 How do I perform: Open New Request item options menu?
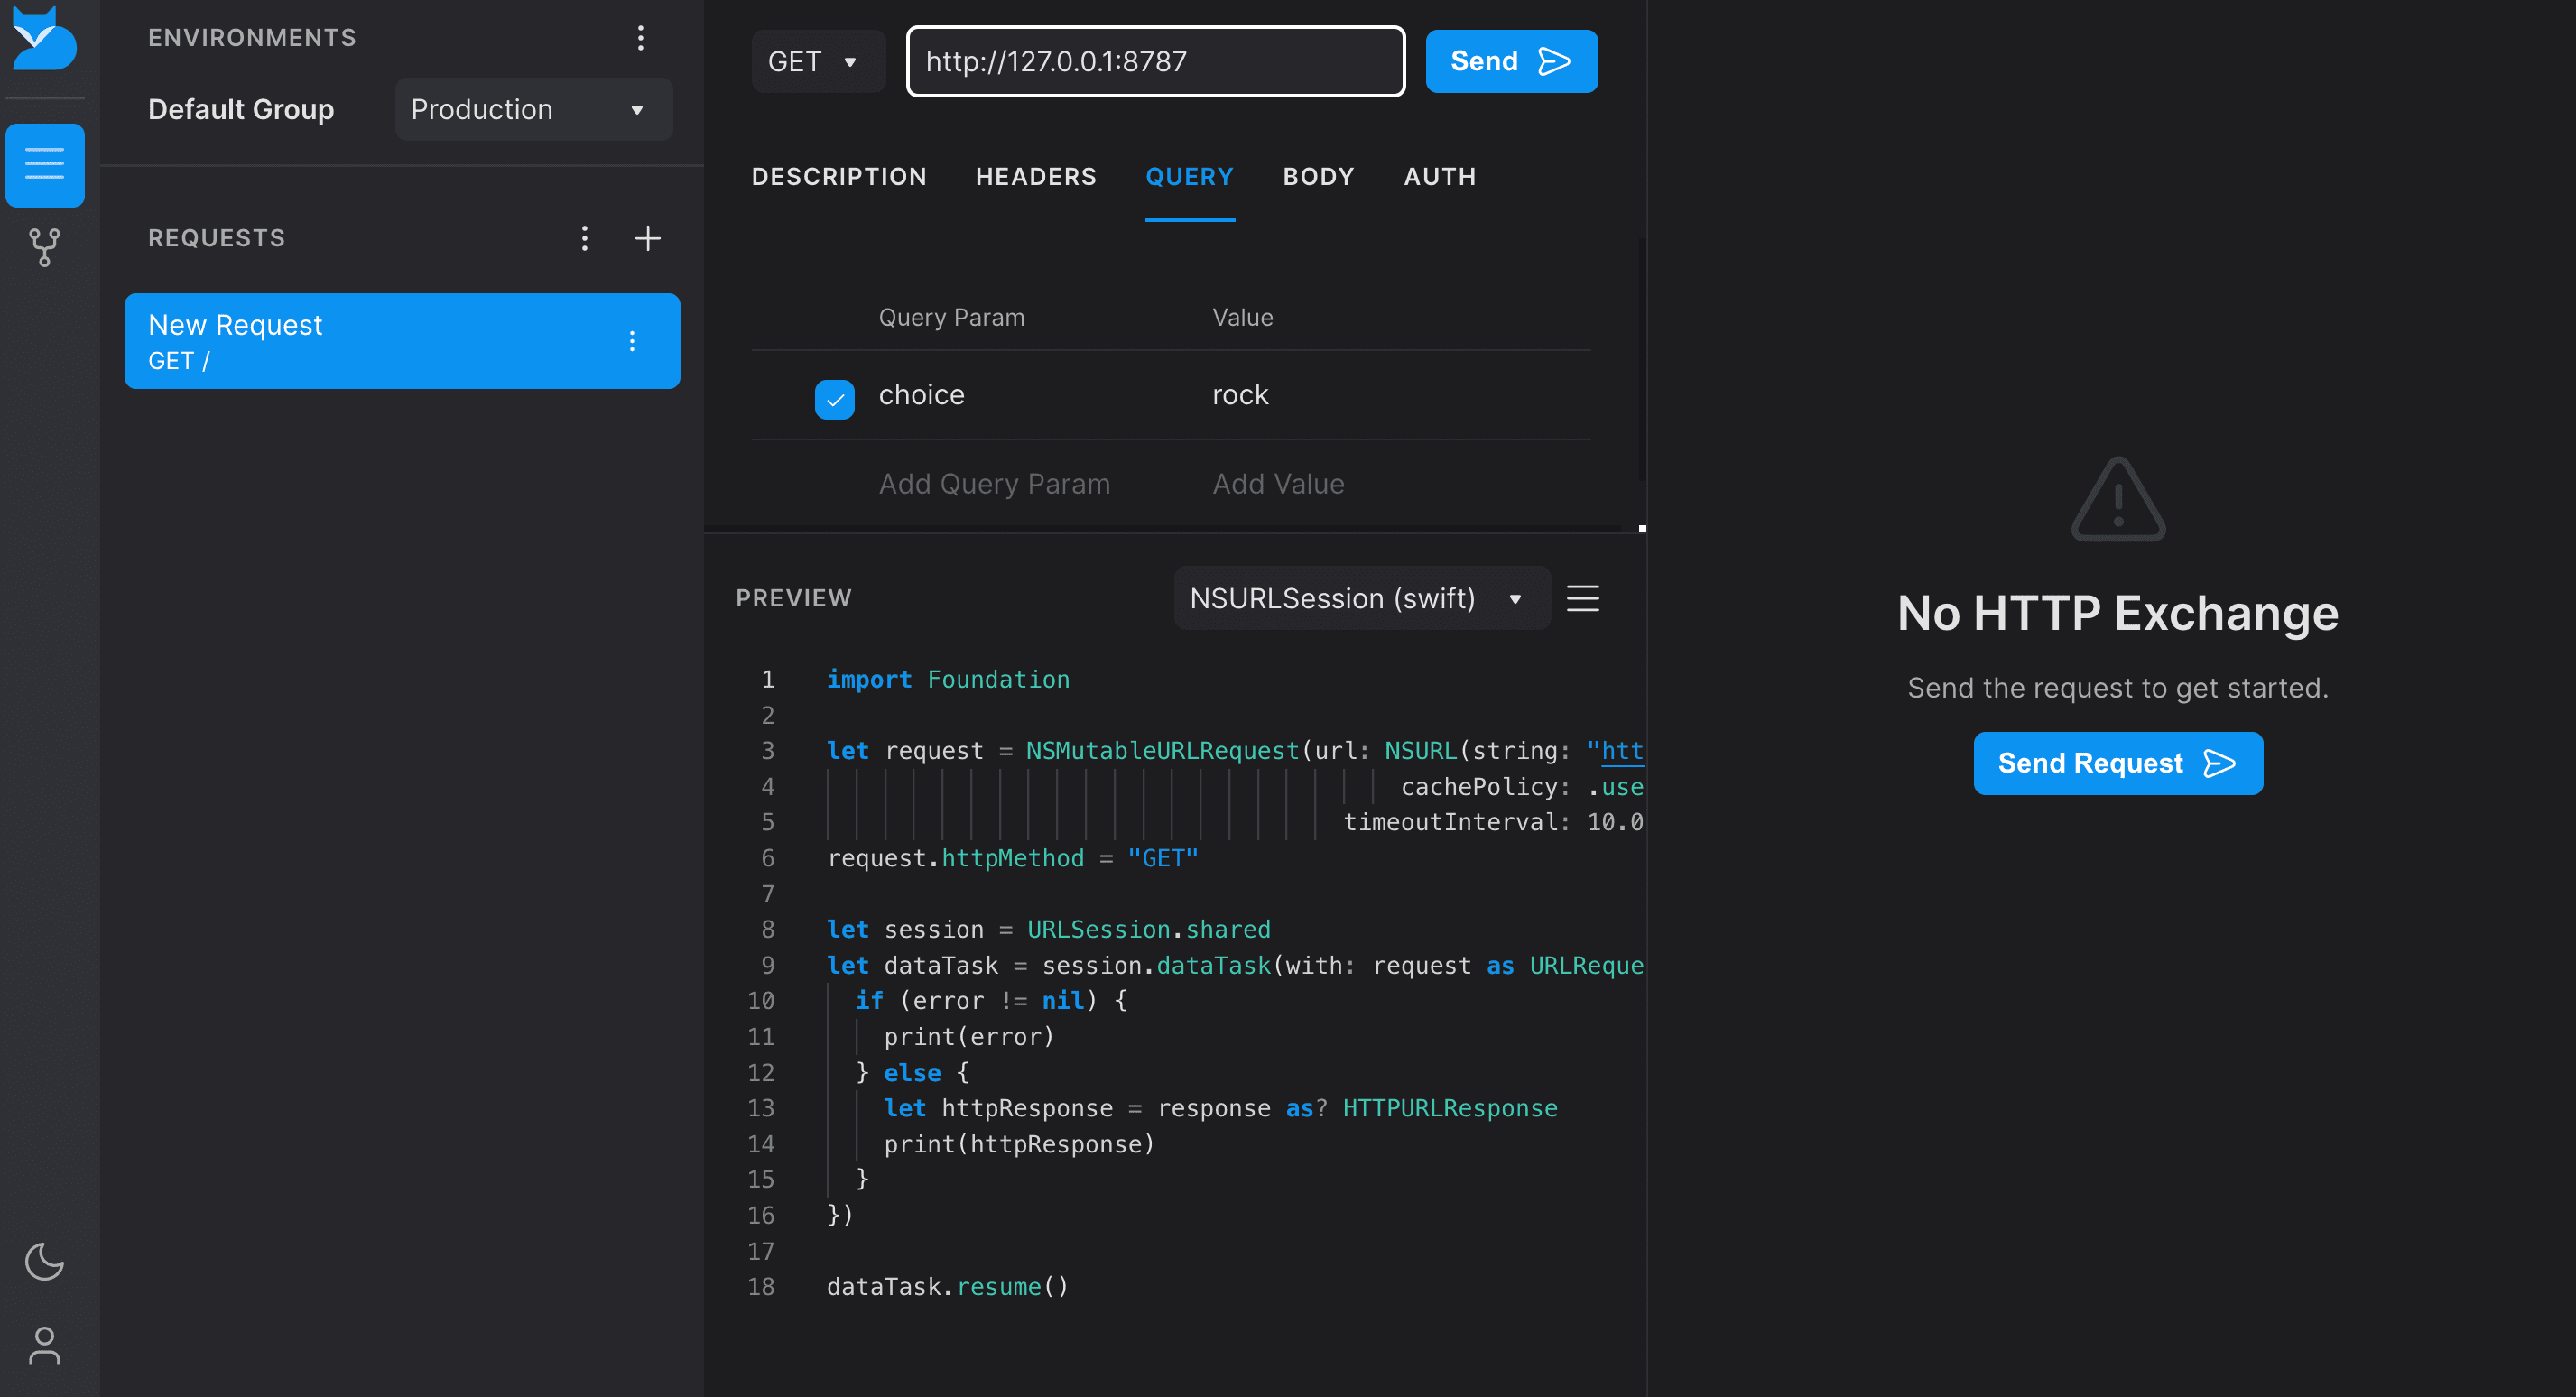coord(632,341)
